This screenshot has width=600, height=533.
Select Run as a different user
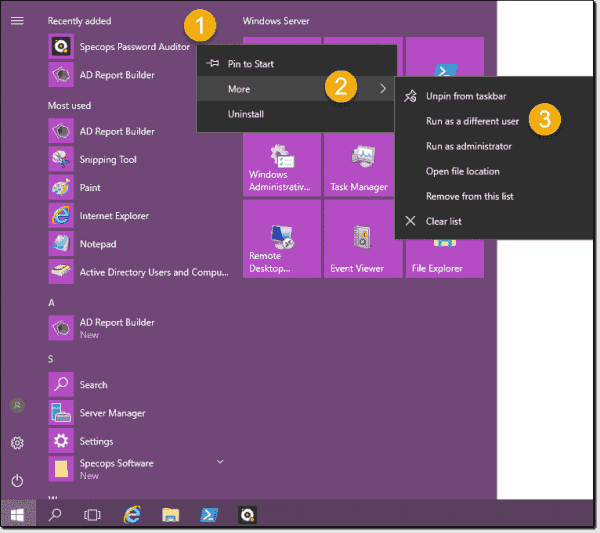470,121
